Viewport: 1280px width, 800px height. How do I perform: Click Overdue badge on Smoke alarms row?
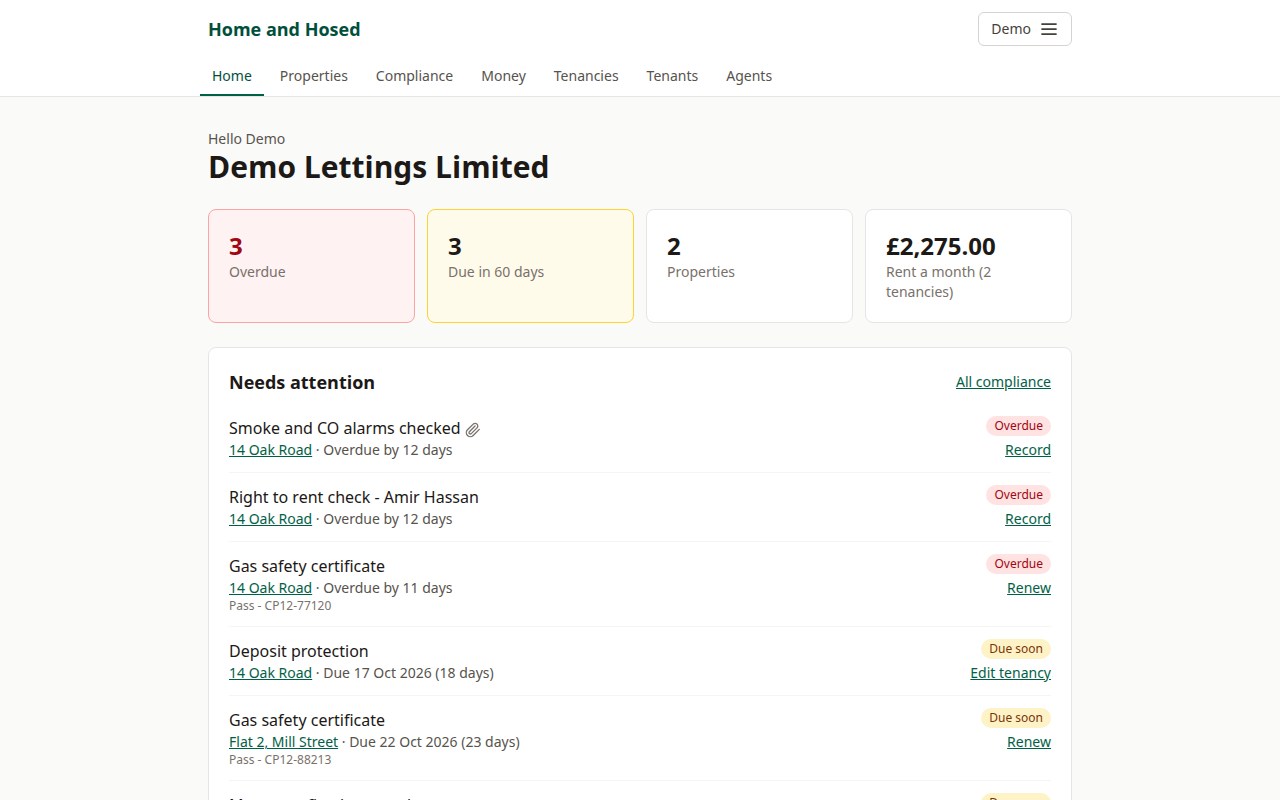coord(1018,426)
